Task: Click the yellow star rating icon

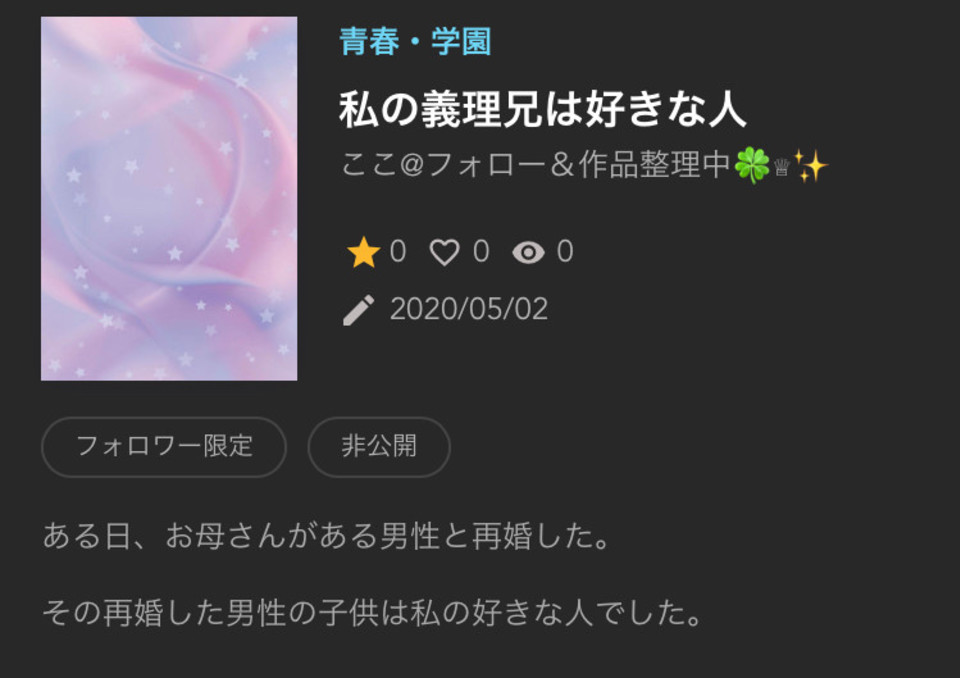Action: (x=363, y=252)
